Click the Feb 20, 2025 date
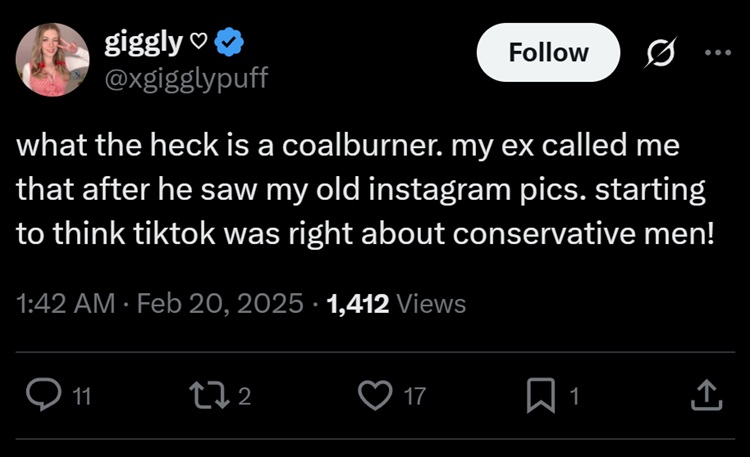Screen dimensions: 750x457 click(222, 303)
